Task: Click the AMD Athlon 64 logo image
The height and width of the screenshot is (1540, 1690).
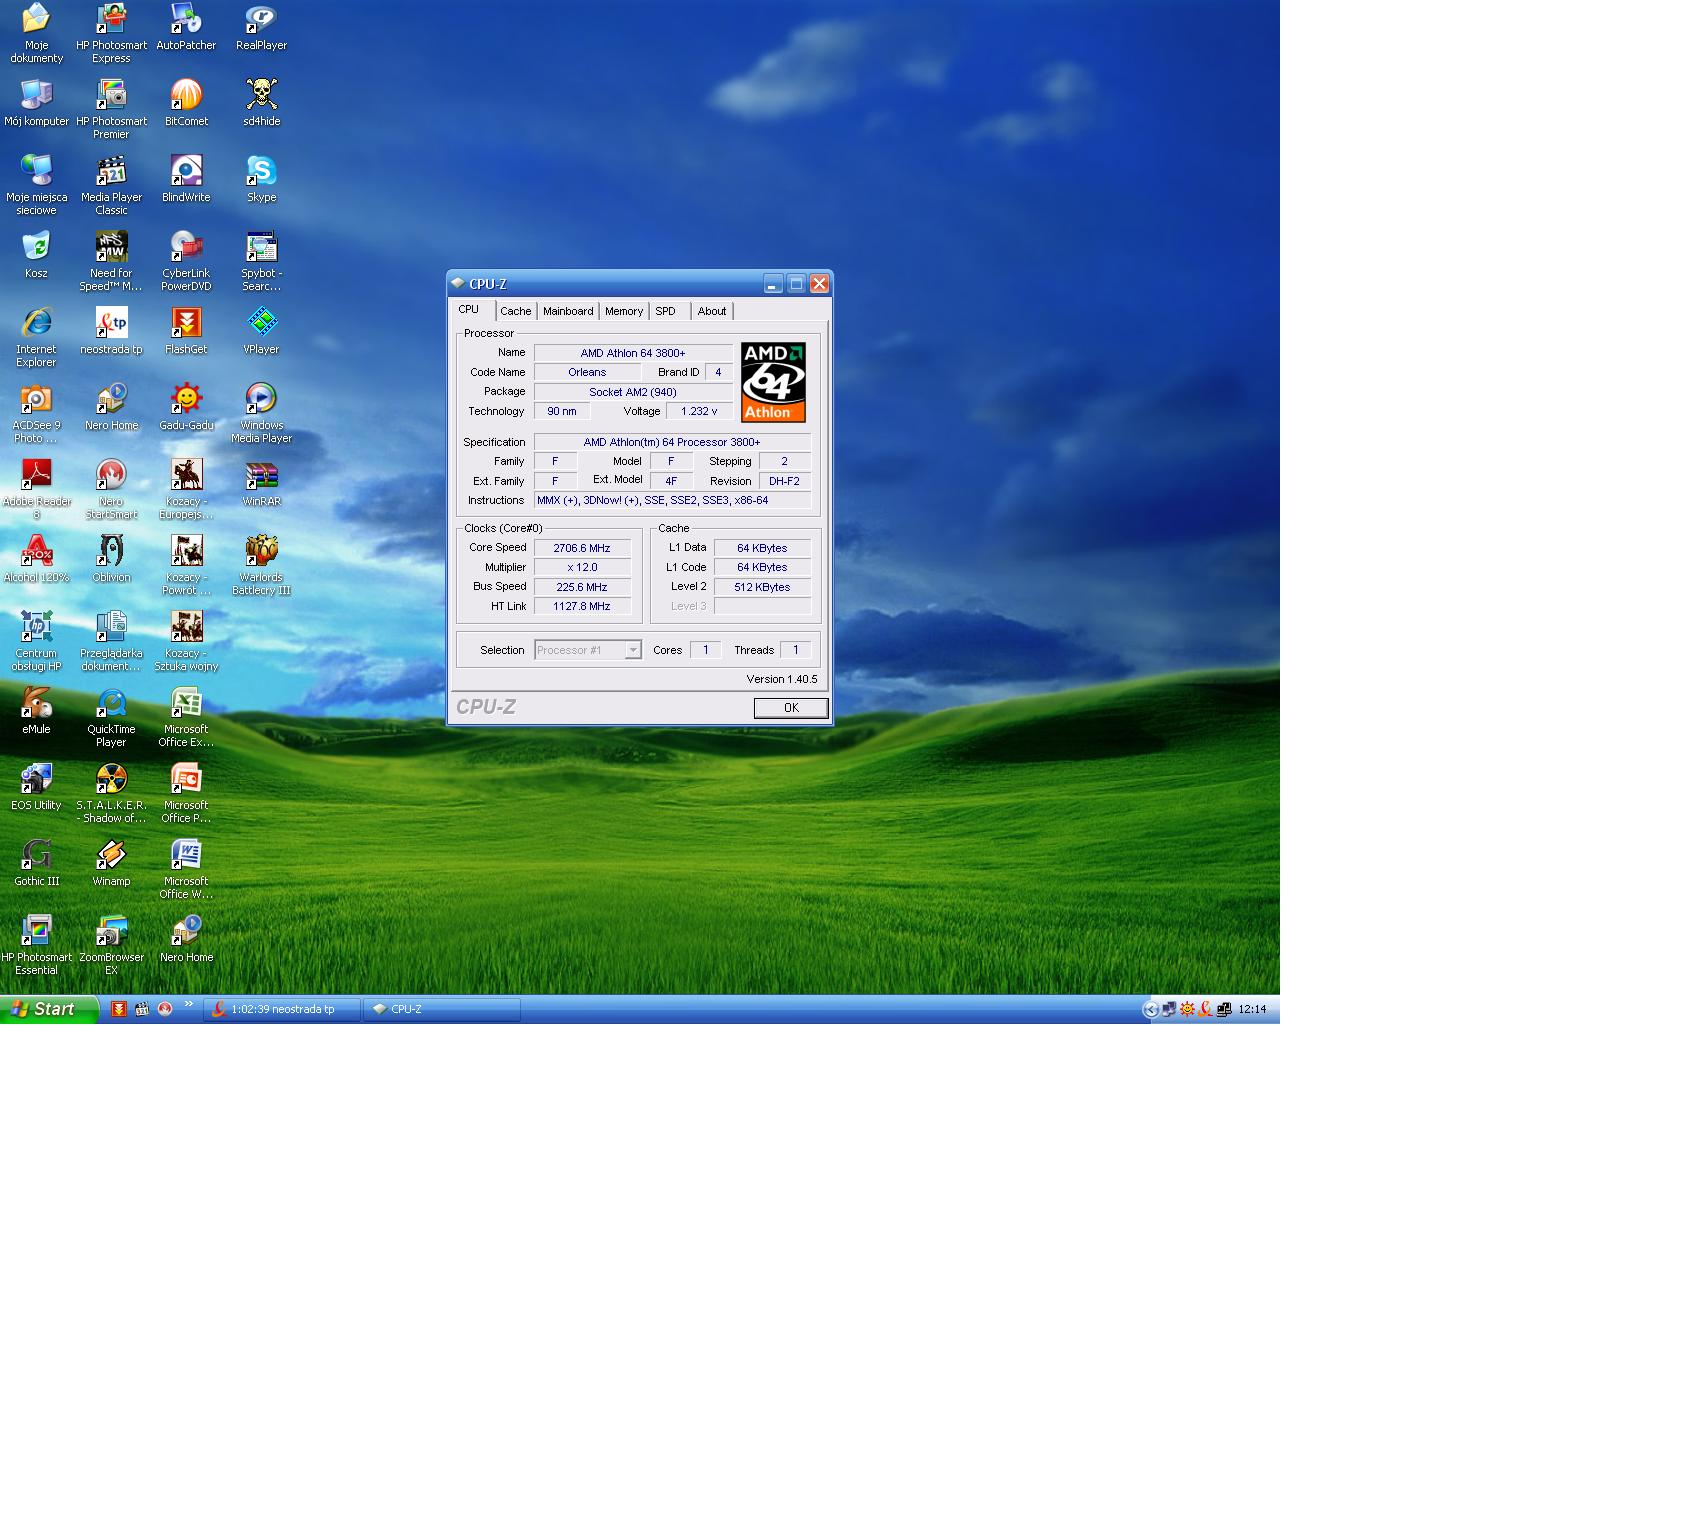Action: [x=773, y=382]
